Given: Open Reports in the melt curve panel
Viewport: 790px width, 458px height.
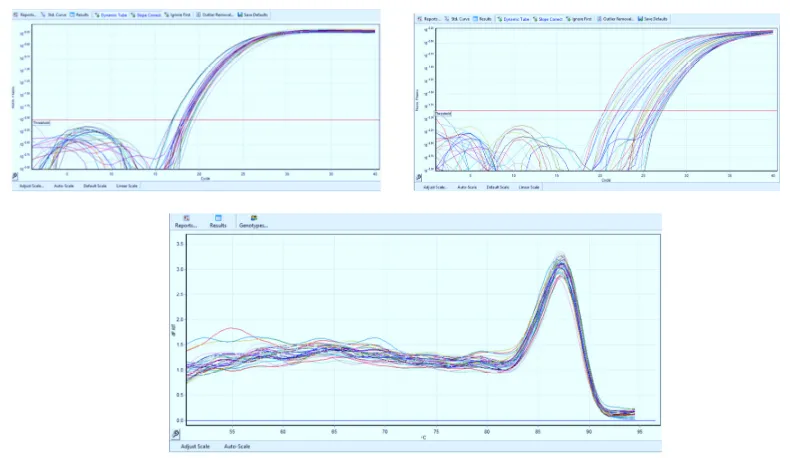Looking at the screenshot, I should coord(186,222).
